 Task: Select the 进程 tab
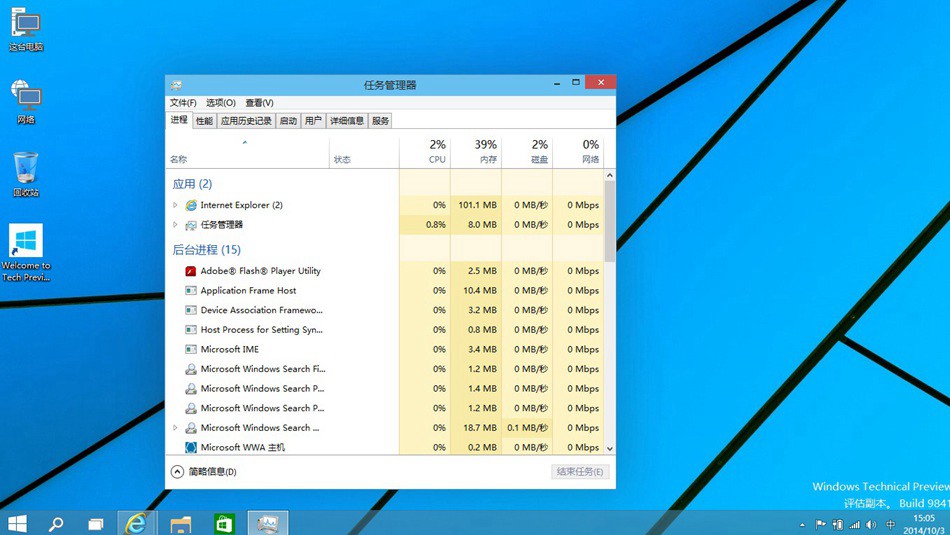pos(179,120)
